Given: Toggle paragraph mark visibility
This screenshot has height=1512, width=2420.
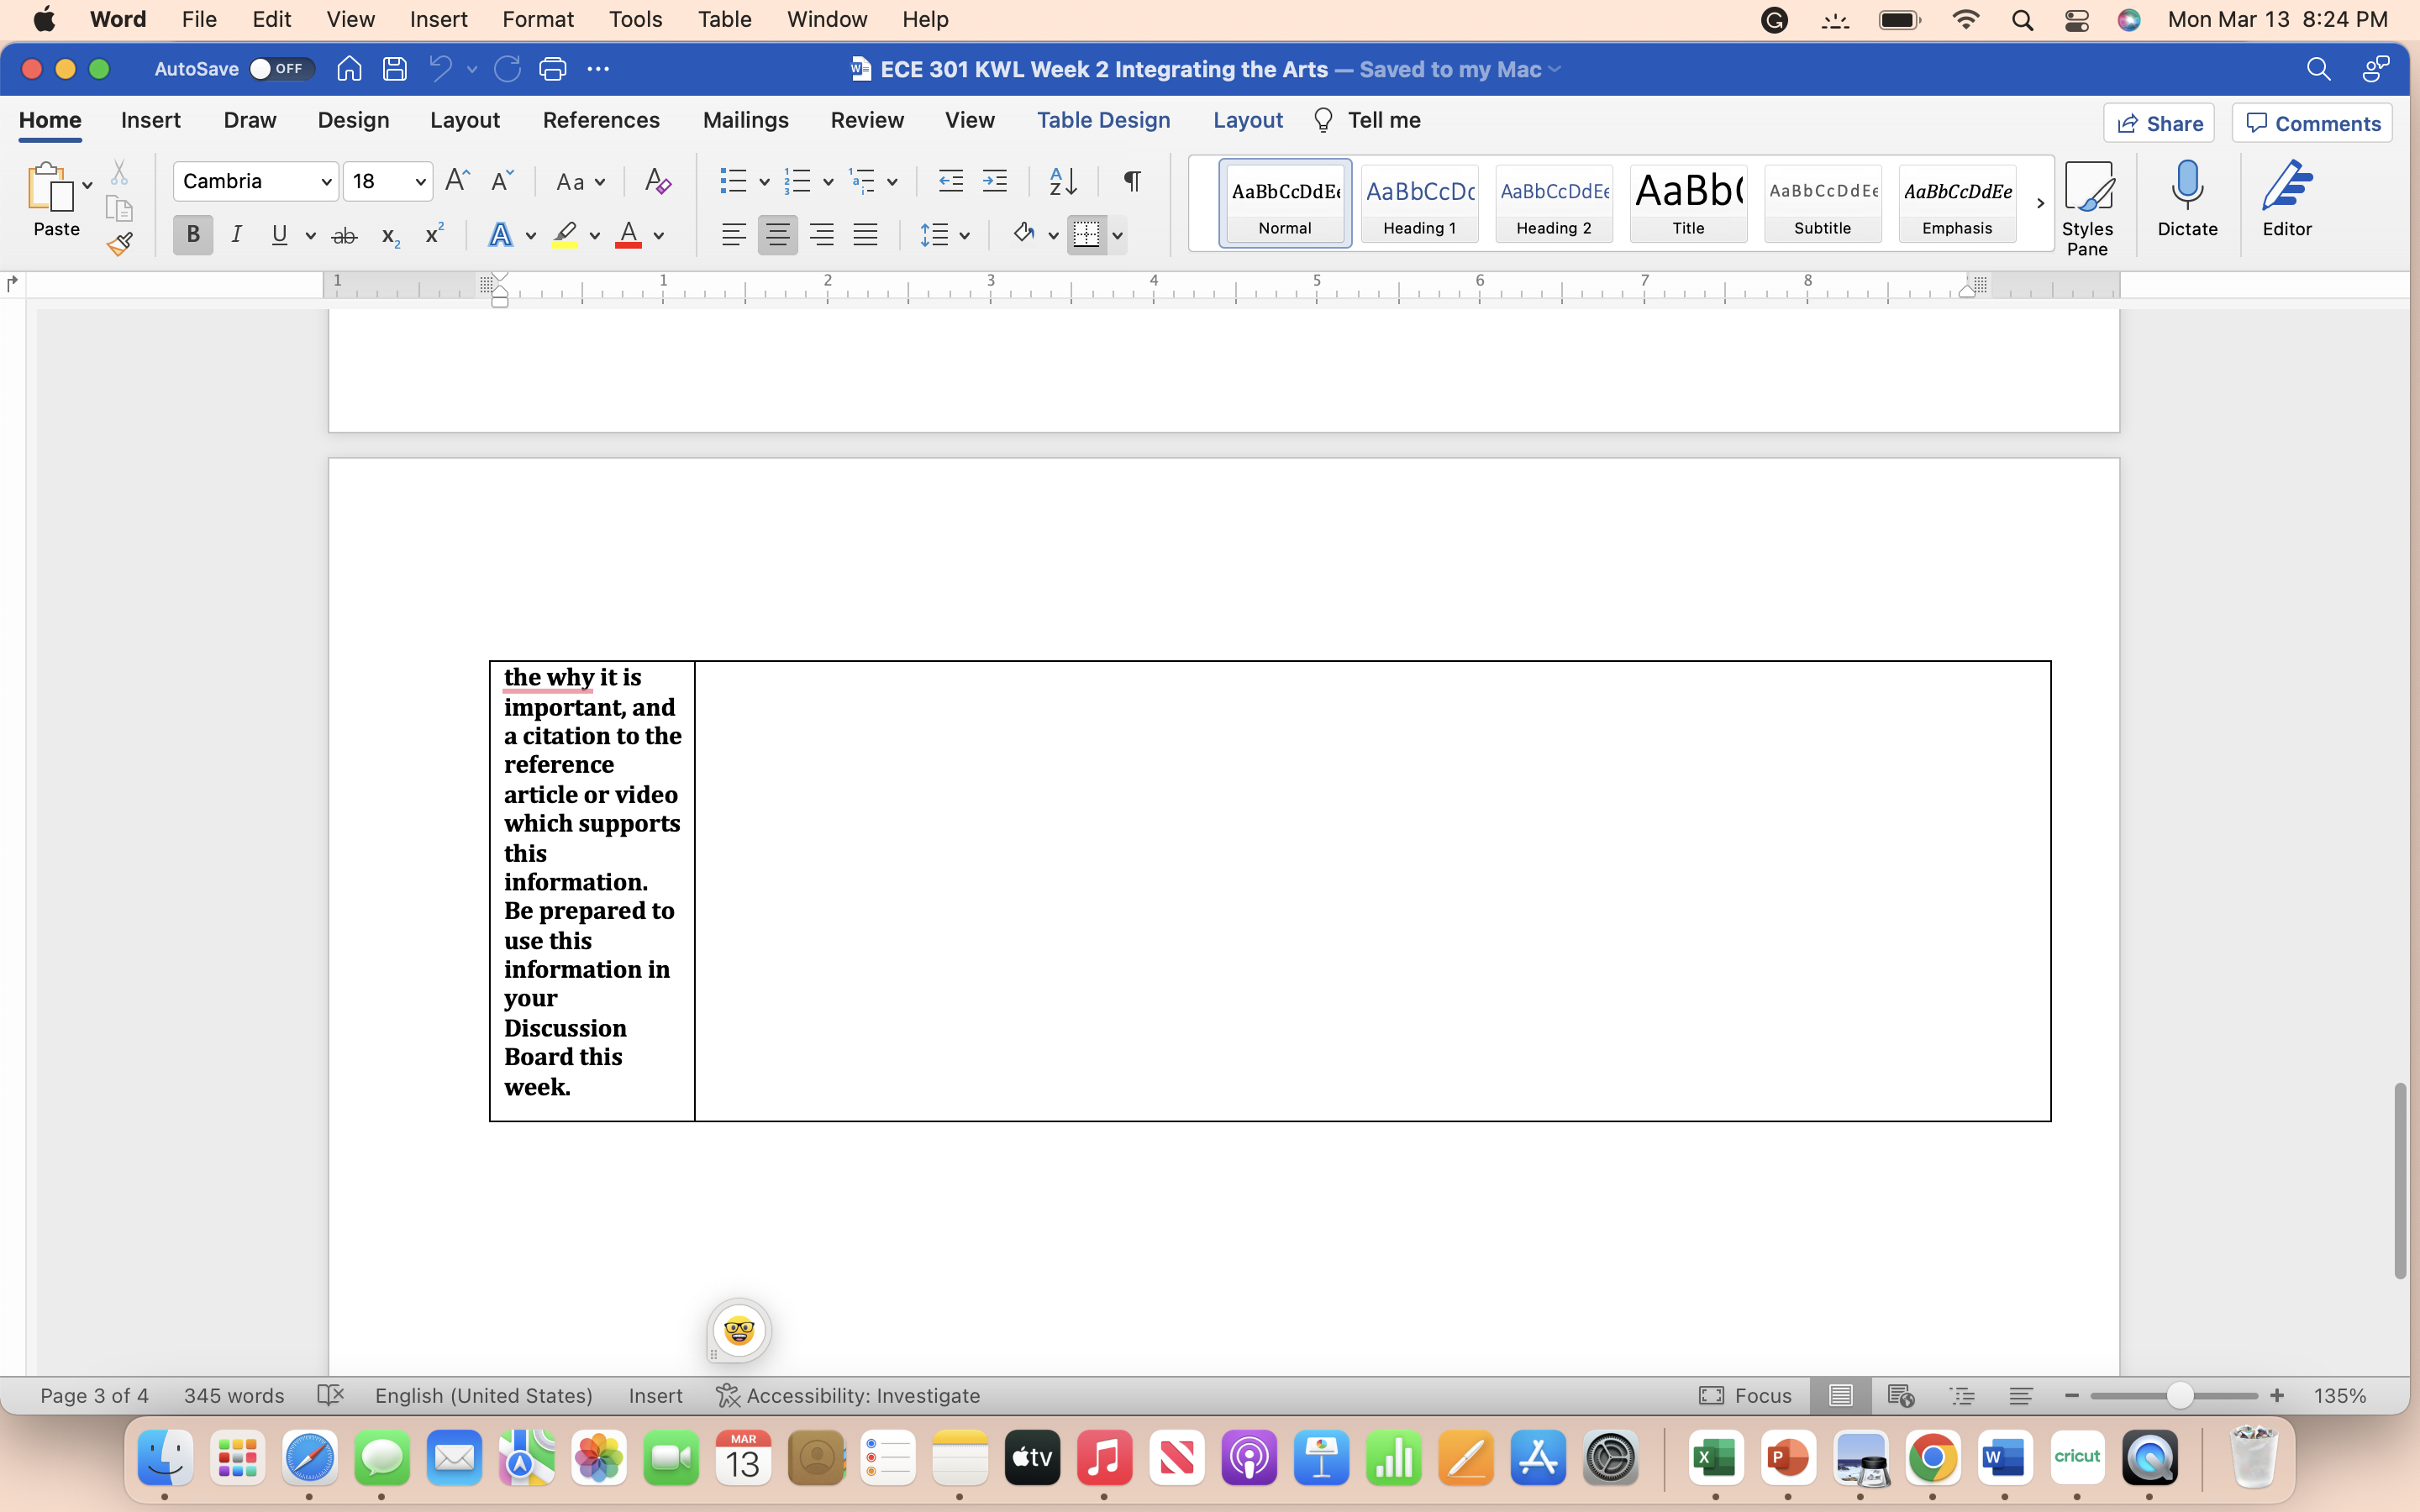Looking at the screenshot, I should click(1130, 181).
